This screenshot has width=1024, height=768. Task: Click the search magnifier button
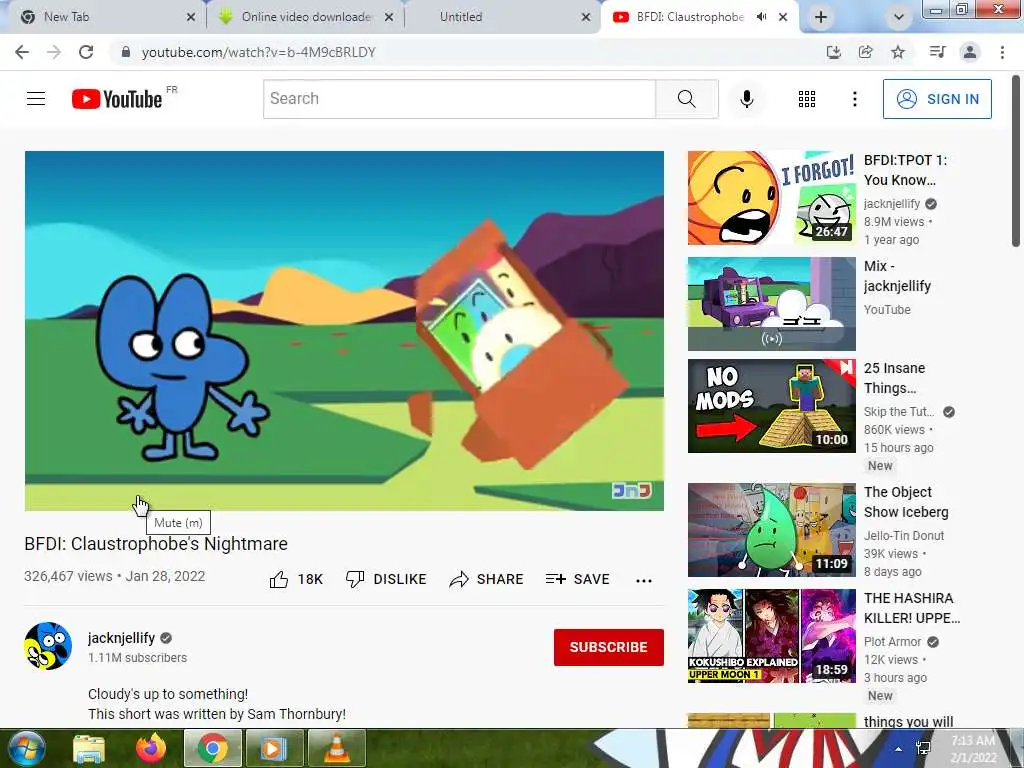click(686, 99)
